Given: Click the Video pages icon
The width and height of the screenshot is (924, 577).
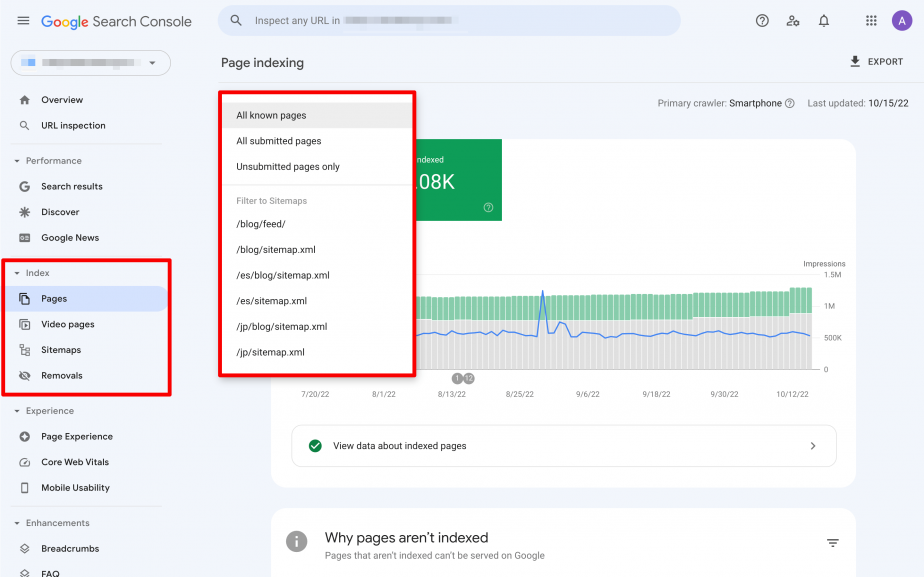Looking at the screenshot, I should (24, 324).
